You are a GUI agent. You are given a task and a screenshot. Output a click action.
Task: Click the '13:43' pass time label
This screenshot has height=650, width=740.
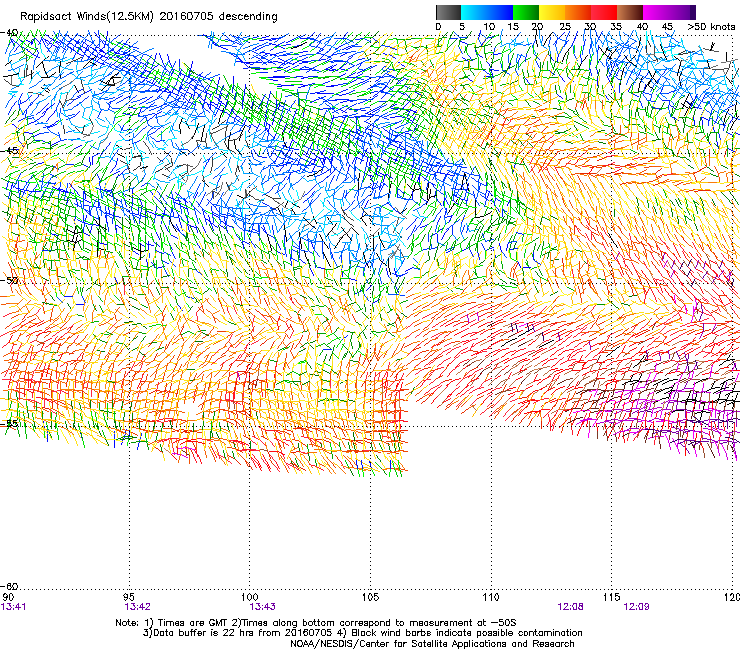pos(262,607)
